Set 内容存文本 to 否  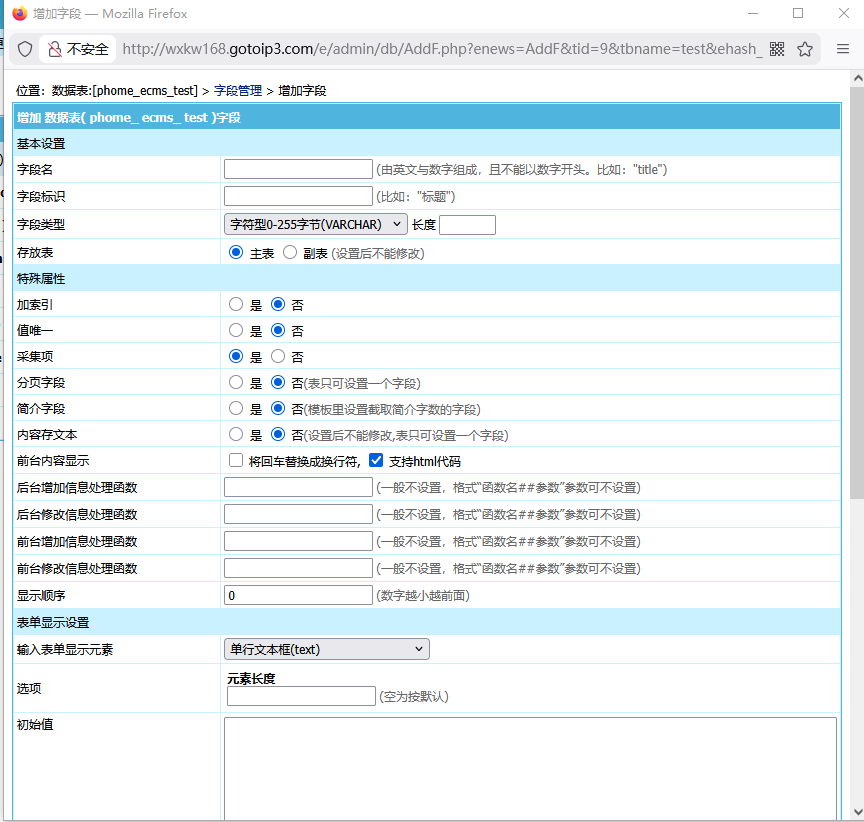[278, 434]
